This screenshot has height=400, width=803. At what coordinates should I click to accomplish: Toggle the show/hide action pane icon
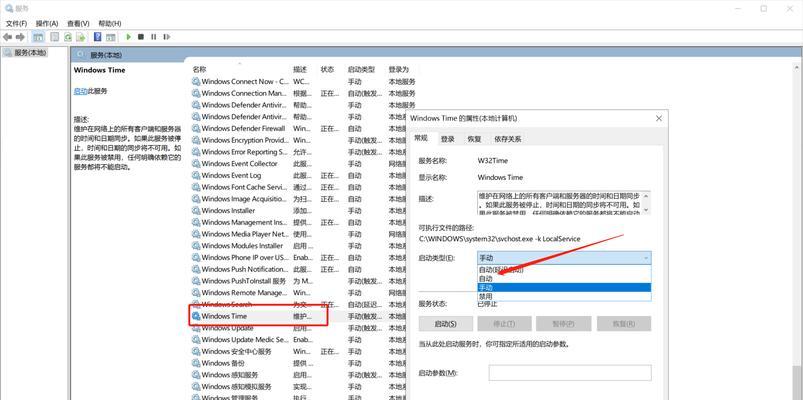[111, 37]
